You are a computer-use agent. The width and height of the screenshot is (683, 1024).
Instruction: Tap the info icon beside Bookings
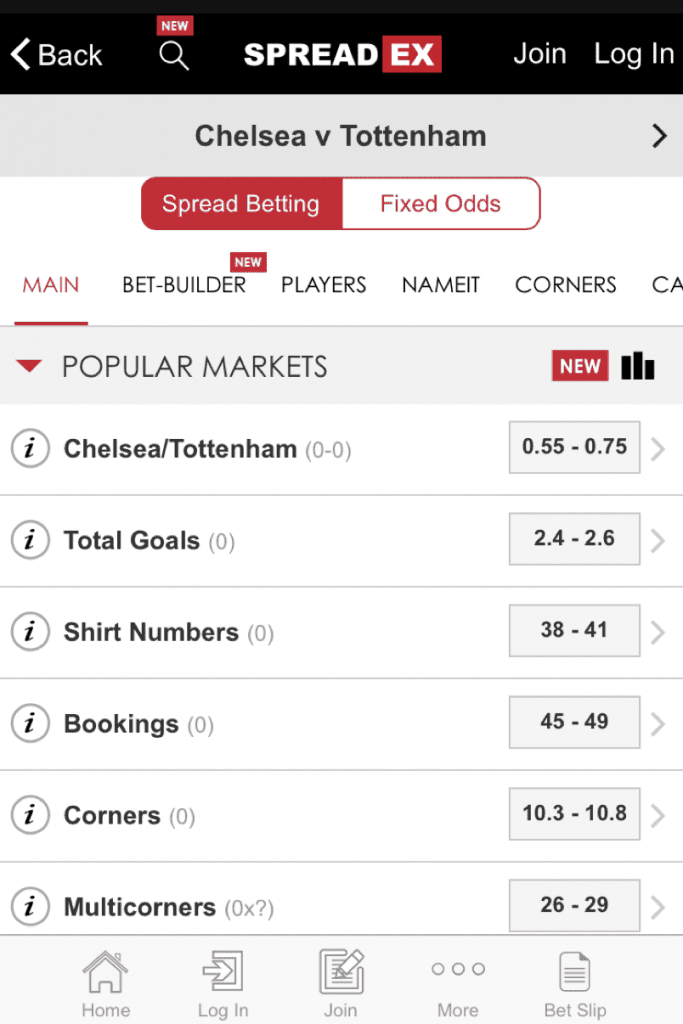pyautogui.click(x=30, y=723)
